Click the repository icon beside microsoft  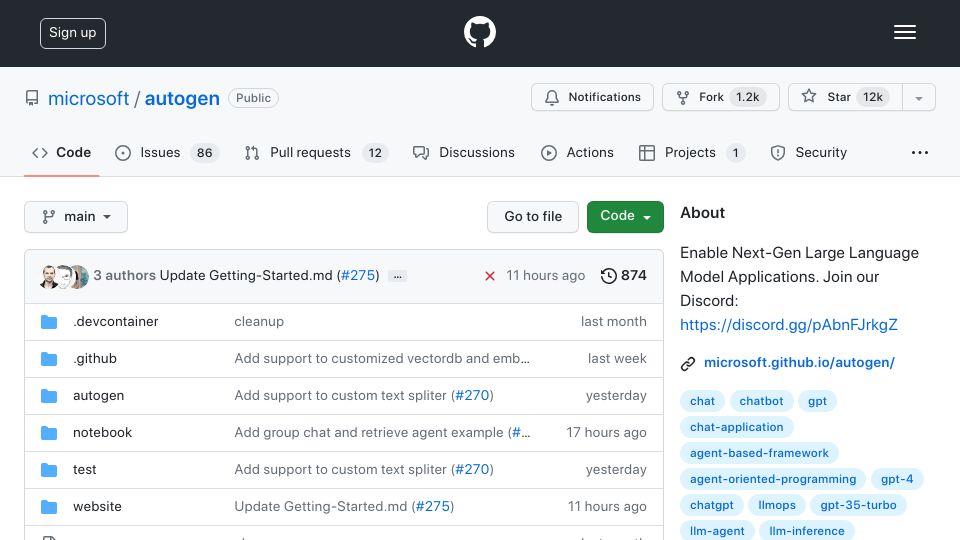(32, 98)
